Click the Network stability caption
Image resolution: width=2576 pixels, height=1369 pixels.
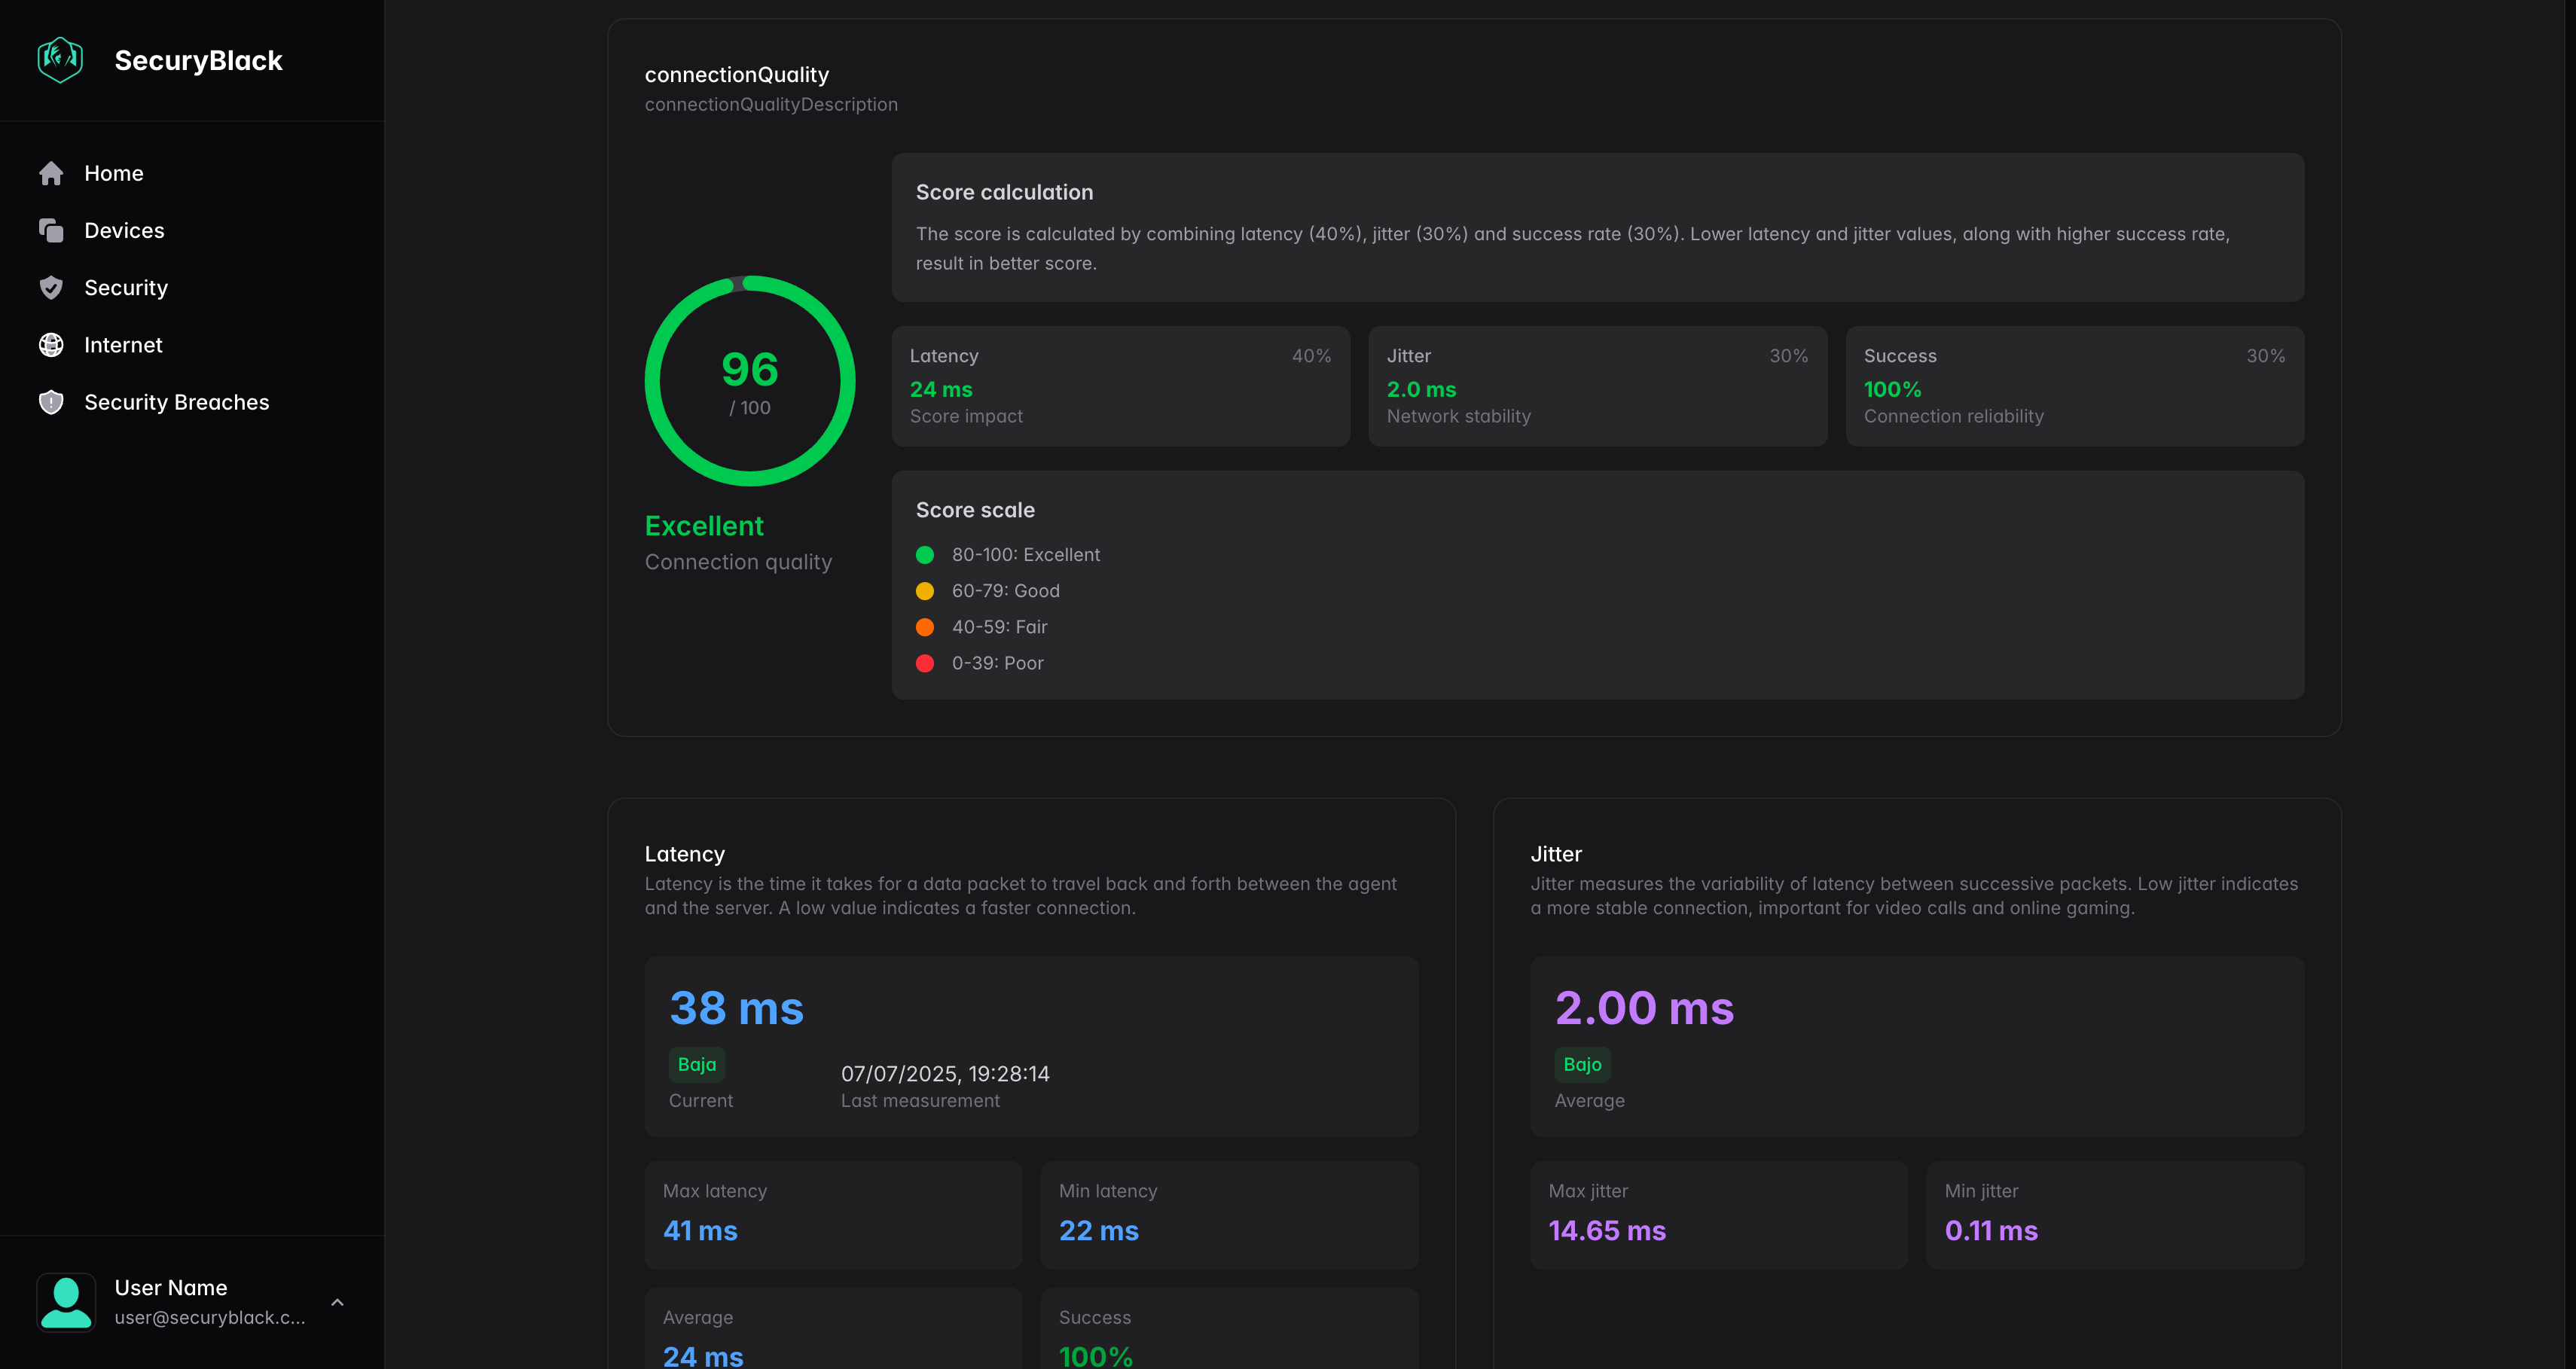(x=1458, y=417)
